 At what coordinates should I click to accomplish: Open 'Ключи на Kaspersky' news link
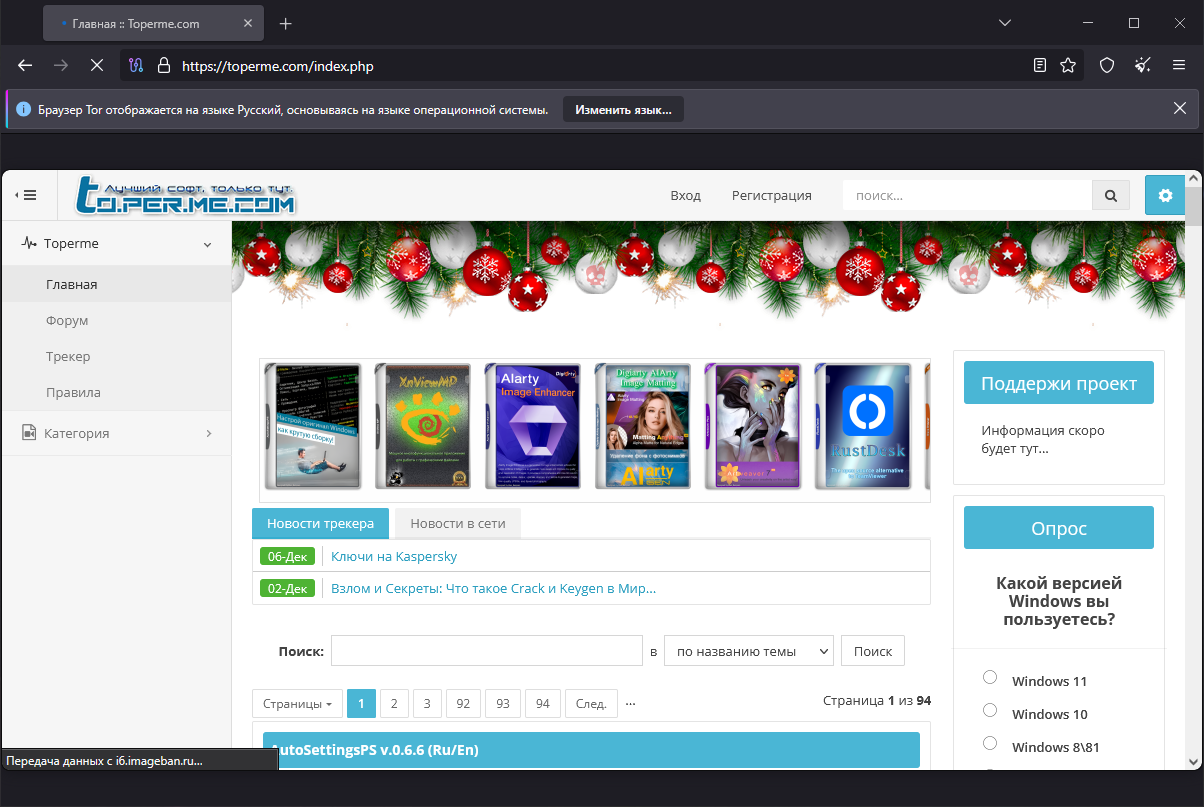click(394, 556)
